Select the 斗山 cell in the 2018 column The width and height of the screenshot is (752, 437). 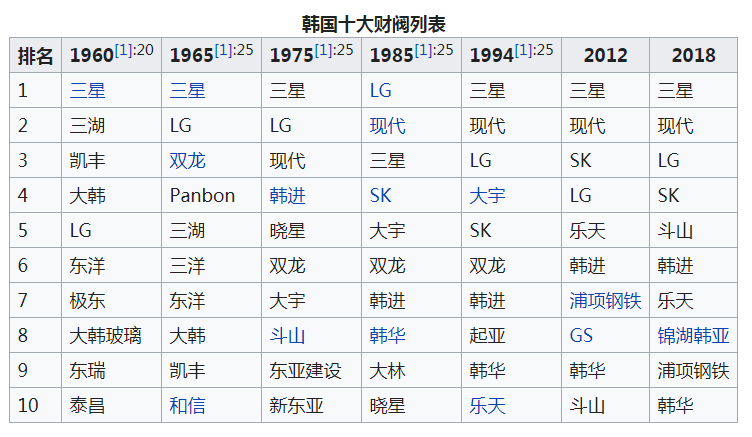click(x=693, y=231)
